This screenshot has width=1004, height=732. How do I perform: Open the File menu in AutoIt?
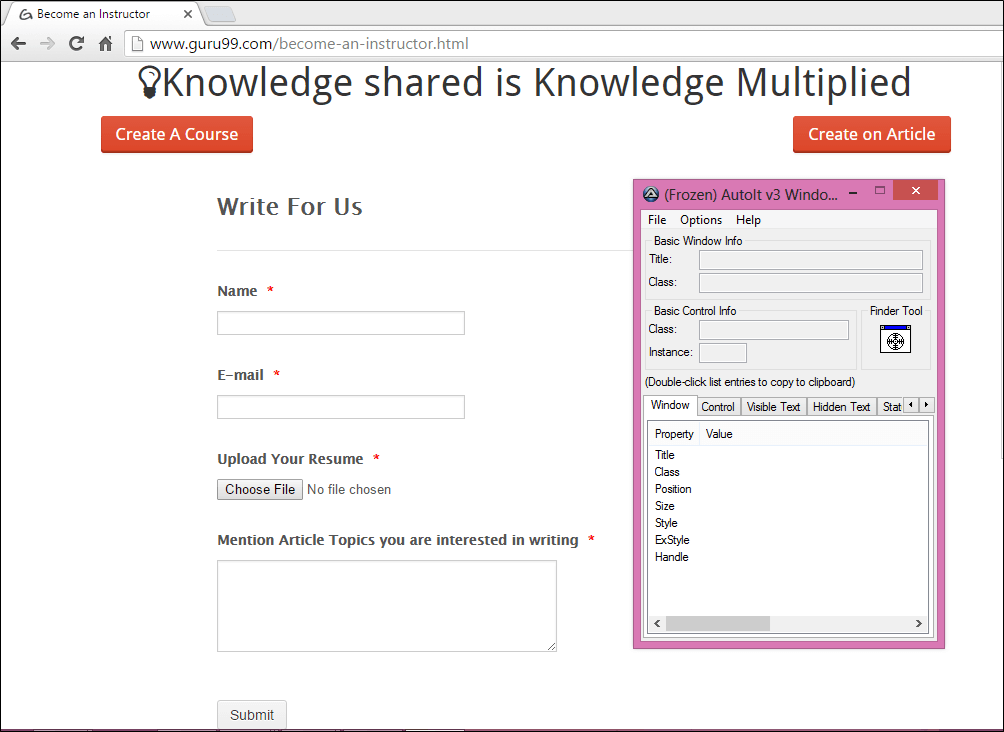coord(657,220)
